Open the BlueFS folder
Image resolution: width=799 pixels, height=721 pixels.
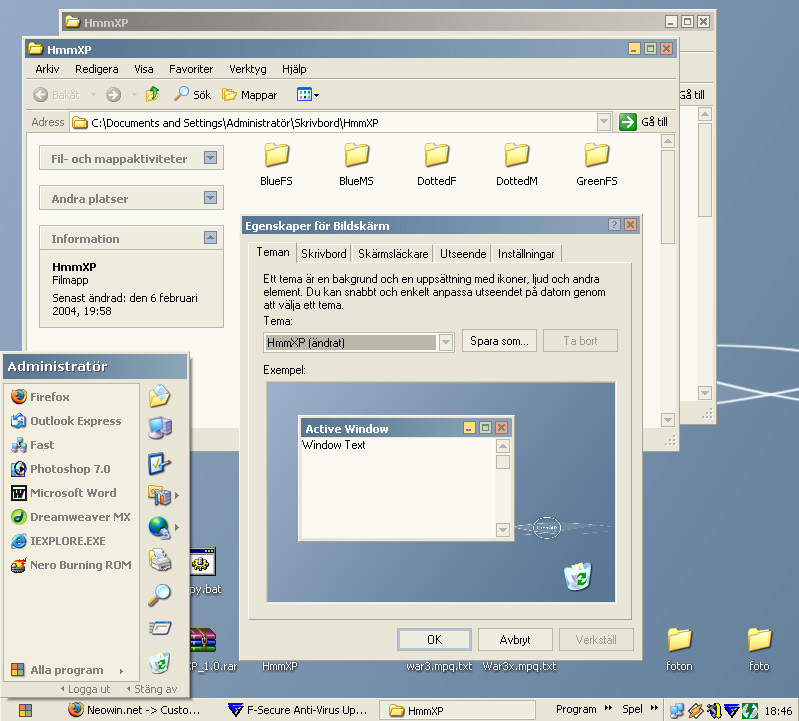pos(276,164)
